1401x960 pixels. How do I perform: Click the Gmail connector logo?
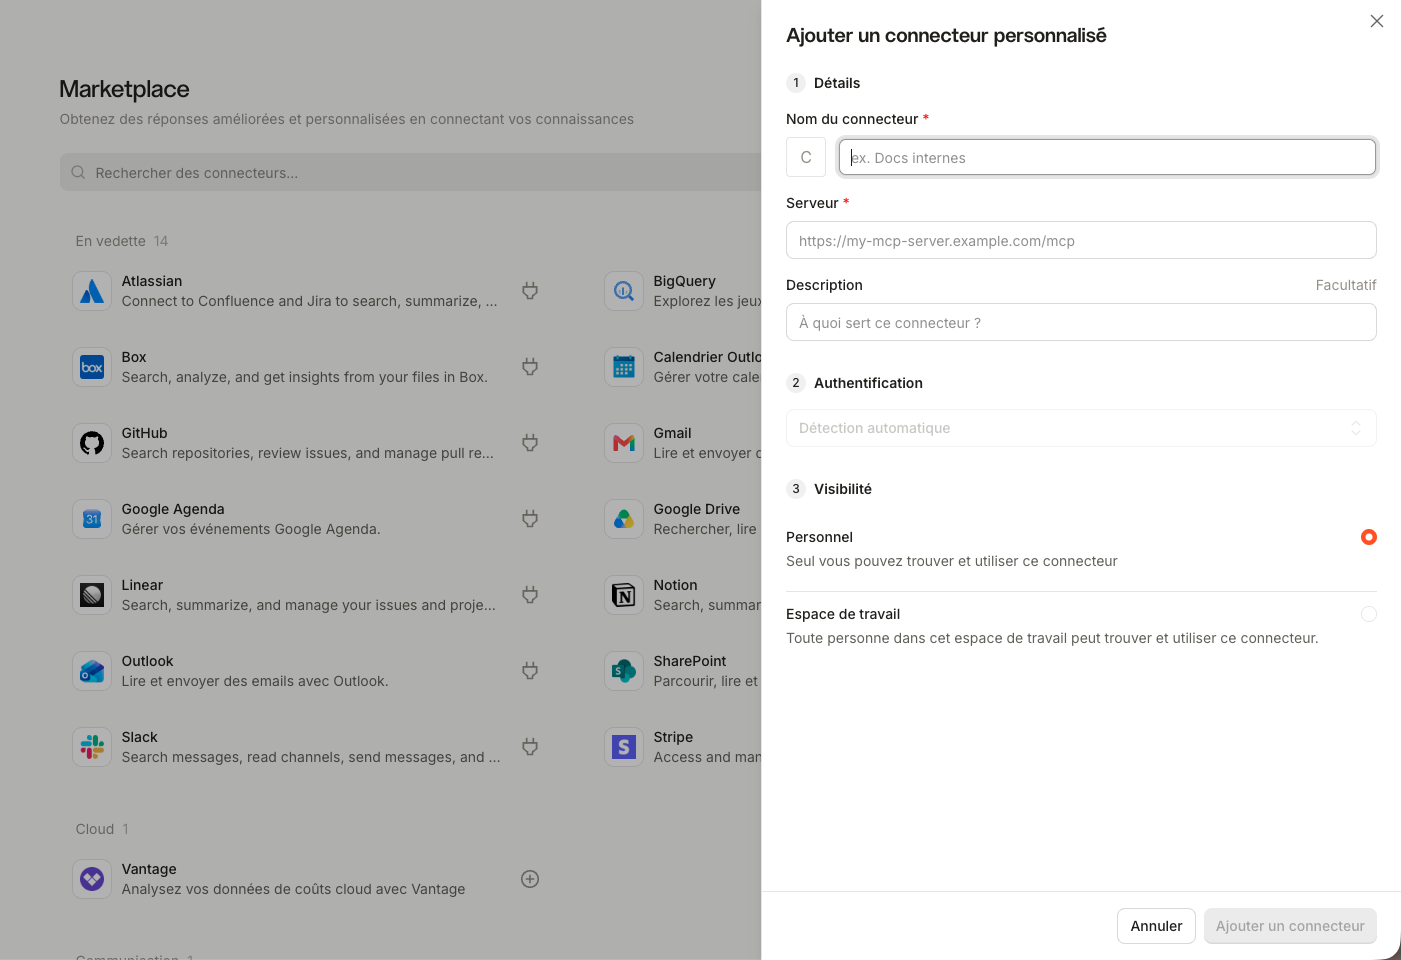point(624,443)
